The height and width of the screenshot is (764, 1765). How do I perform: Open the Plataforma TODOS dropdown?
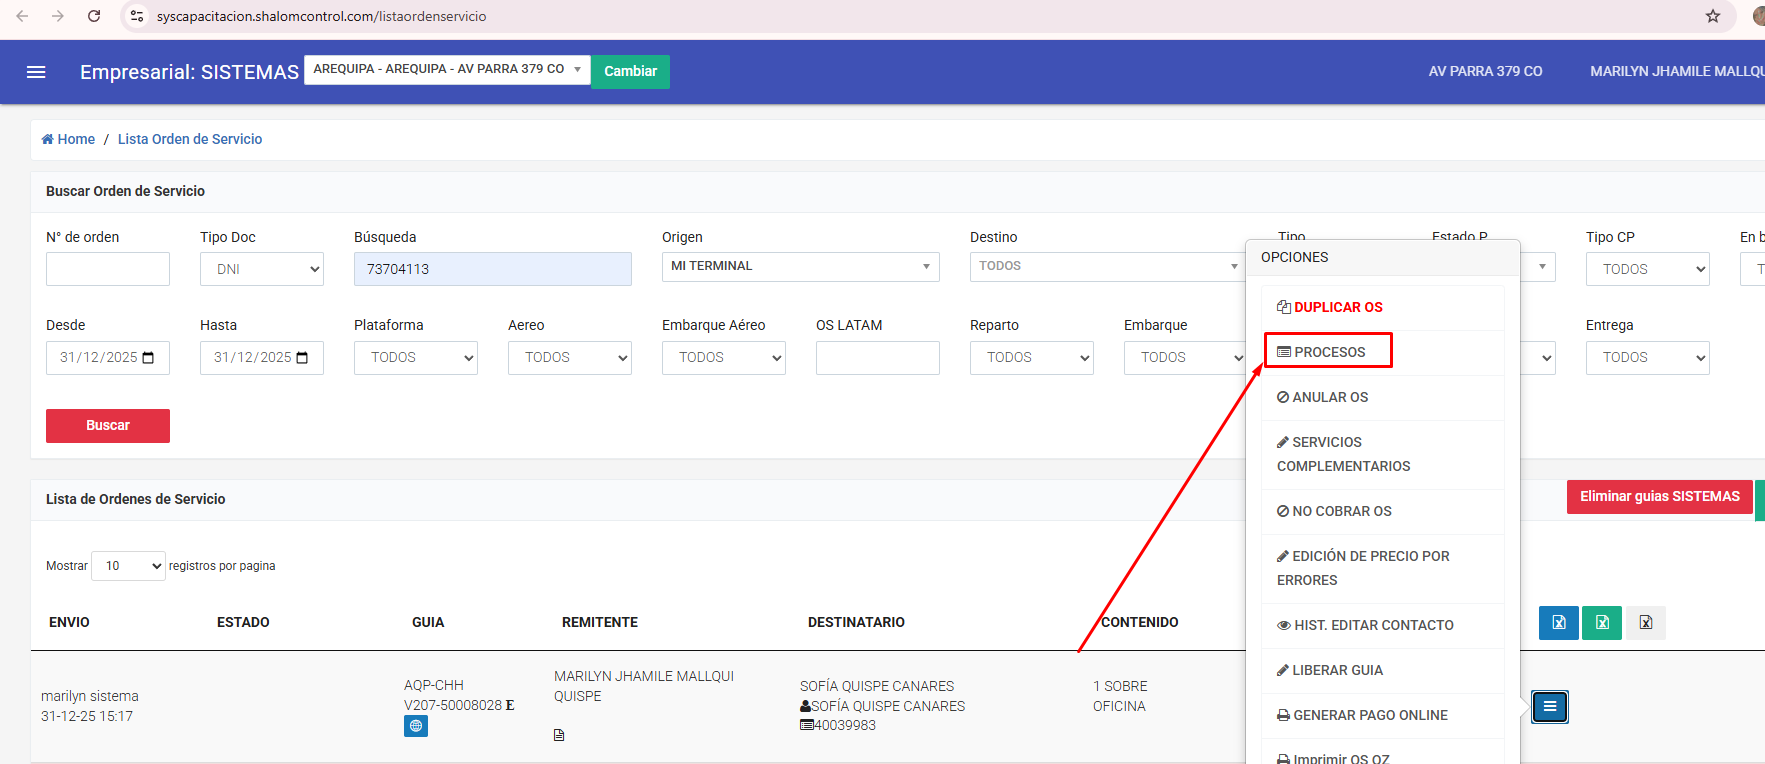coord(415,358)
